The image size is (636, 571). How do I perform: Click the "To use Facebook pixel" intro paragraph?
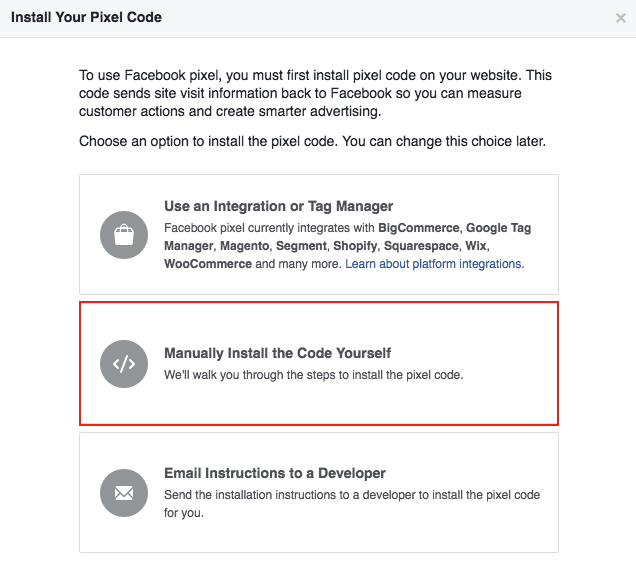(316, 92)
